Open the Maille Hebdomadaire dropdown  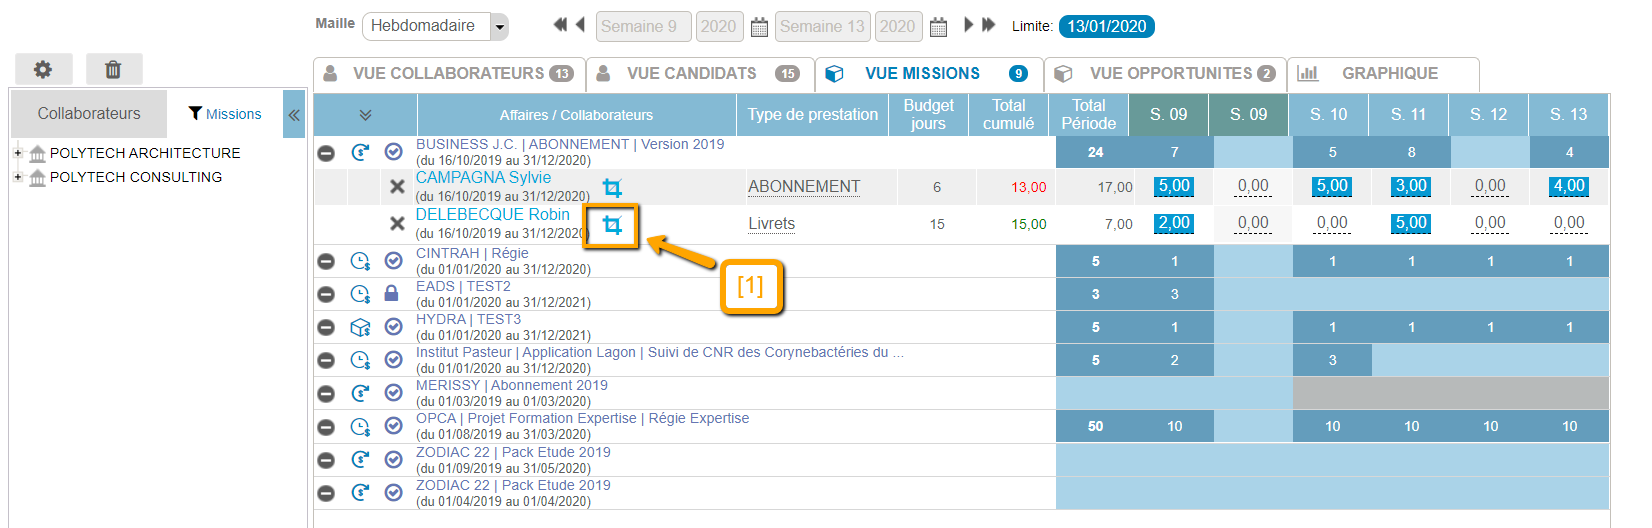click(499, 27)
